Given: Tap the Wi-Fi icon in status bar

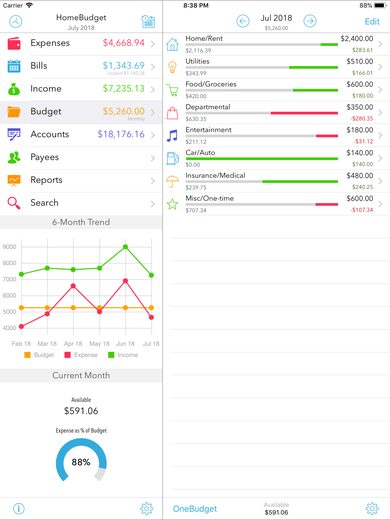Looking at the screenshot, I should tap(30, 5).
